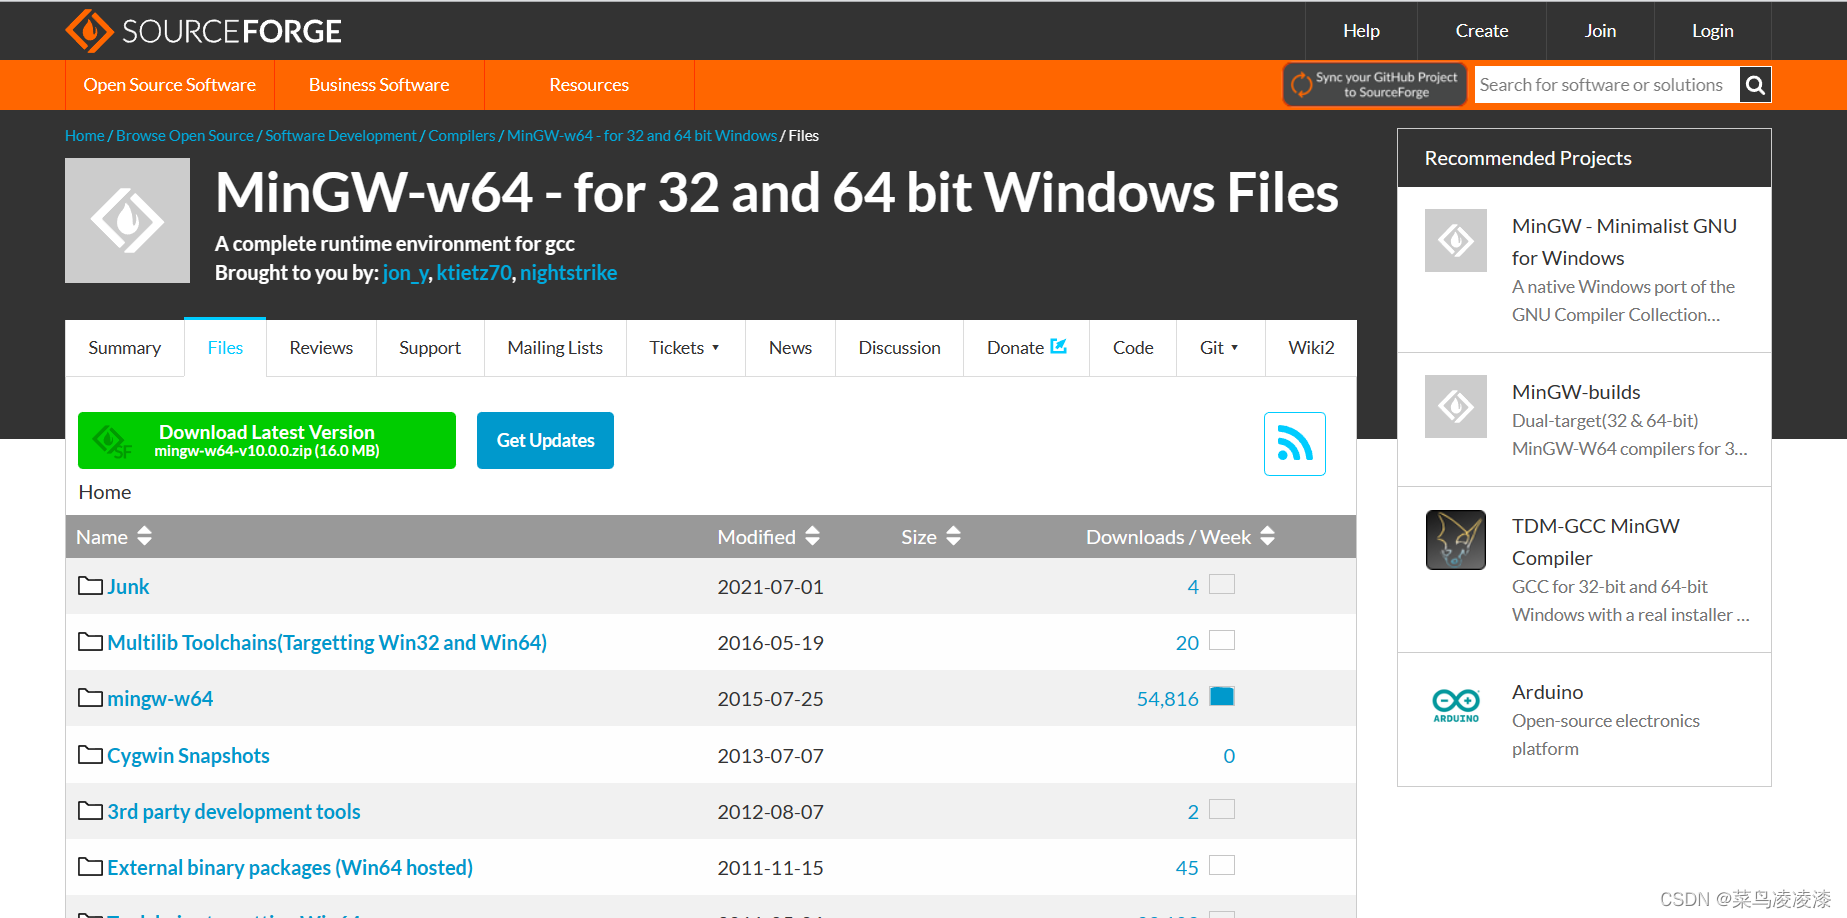Click the stats chart icon for 3rd party tools
1847x918 pixels.
(1222, 809)
